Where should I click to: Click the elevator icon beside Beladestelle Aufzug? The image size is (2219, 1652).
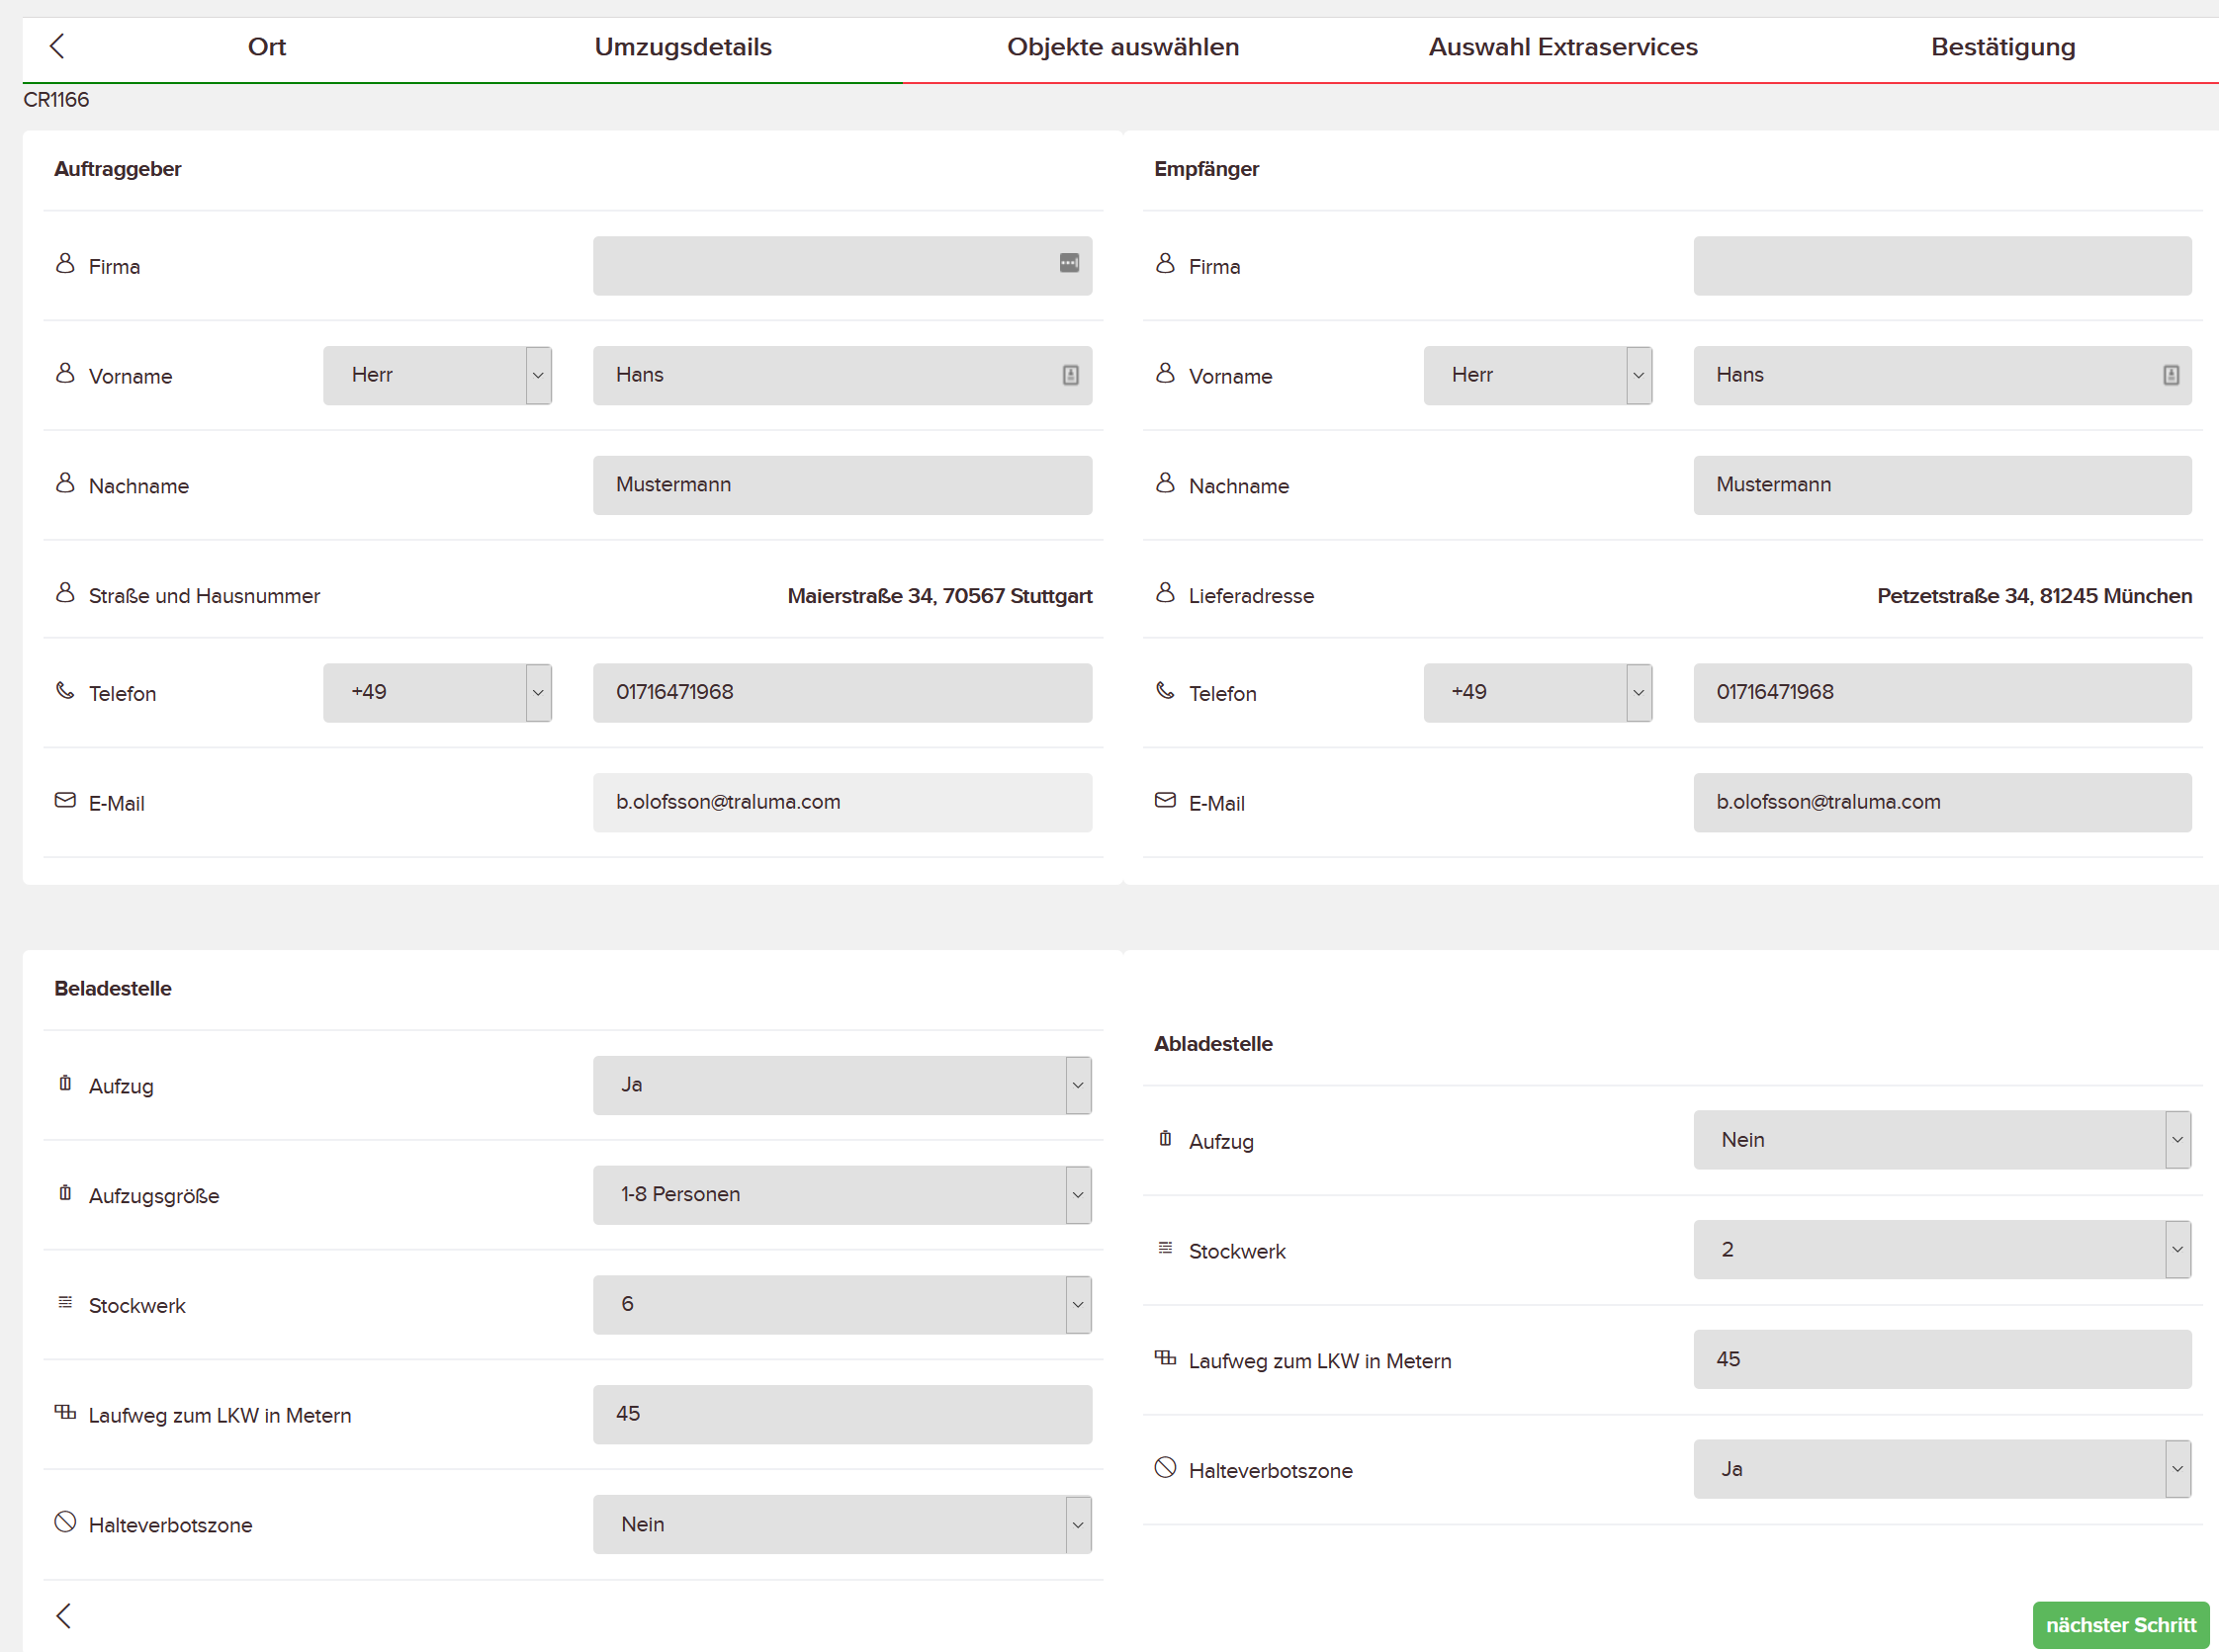[65, 1084]
